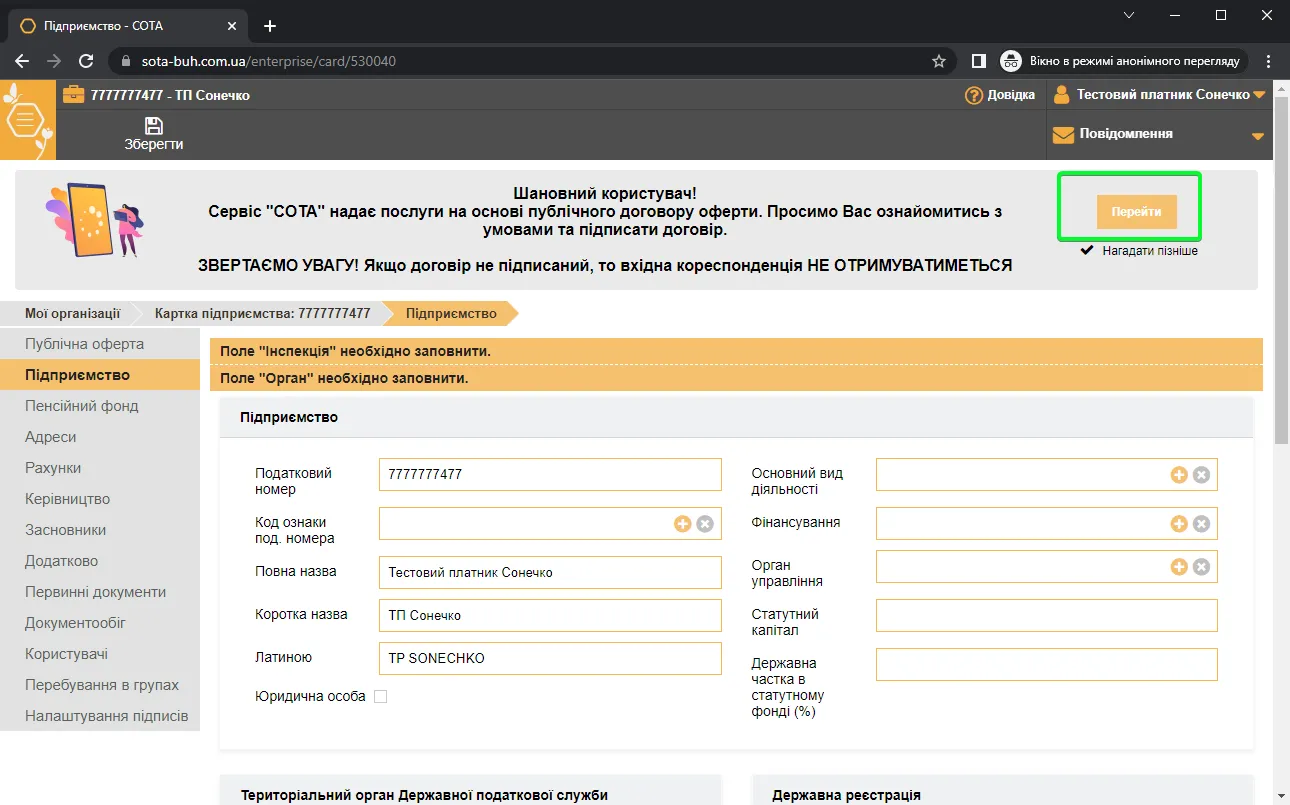This screenshot has width=1290, height=805.
Task: Open Налаштування підписів section
Action: tap(100, 716)
